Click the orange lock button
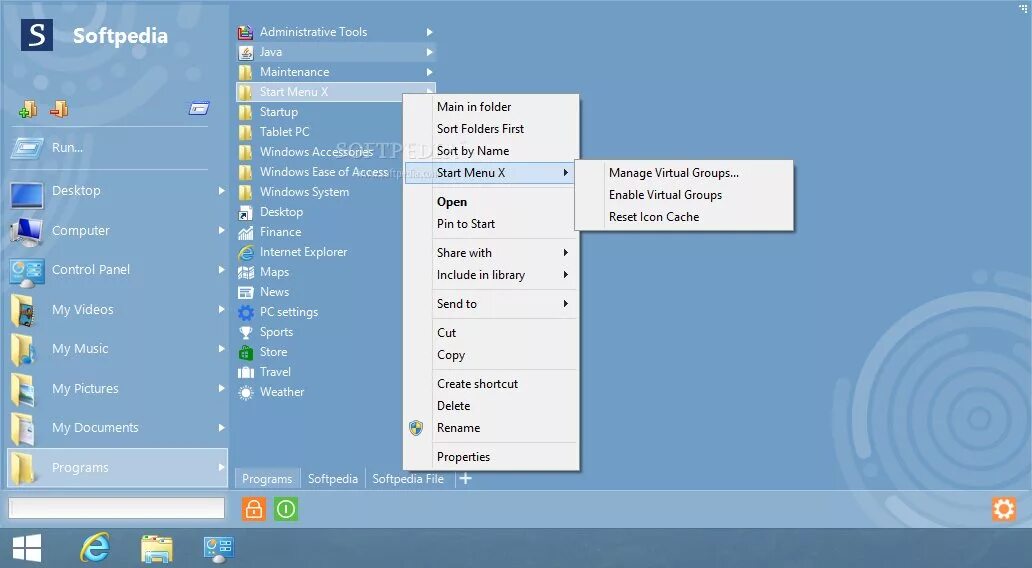1032x568 pixels. pyautogui.click(x=253, y=509)
